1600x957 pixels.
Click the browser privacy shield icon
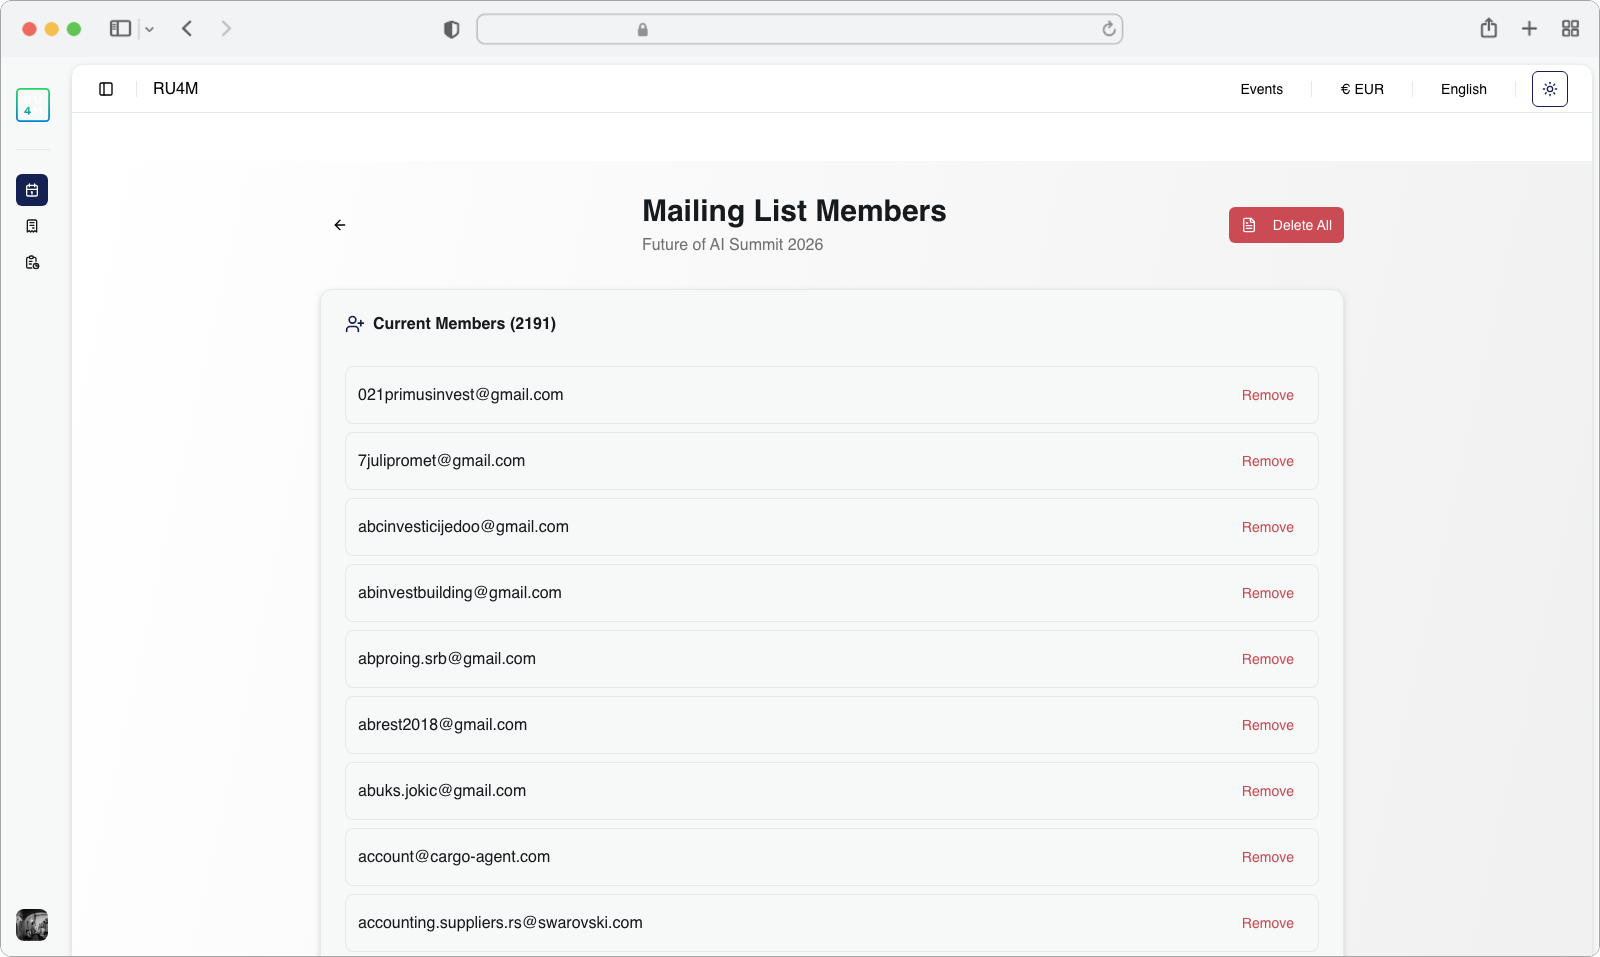[451, 30]
